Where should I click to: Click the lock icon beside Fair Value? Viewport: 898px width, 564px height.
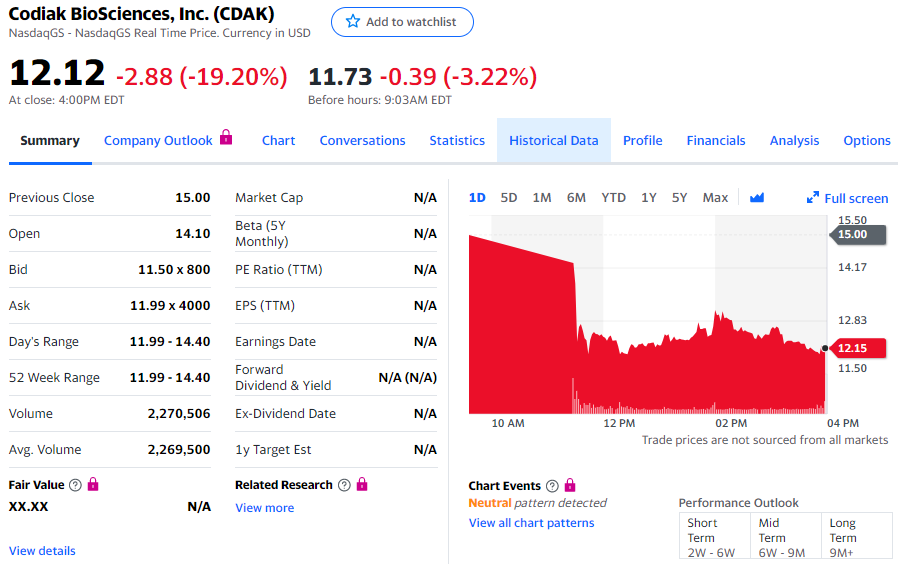coord(93,484)
